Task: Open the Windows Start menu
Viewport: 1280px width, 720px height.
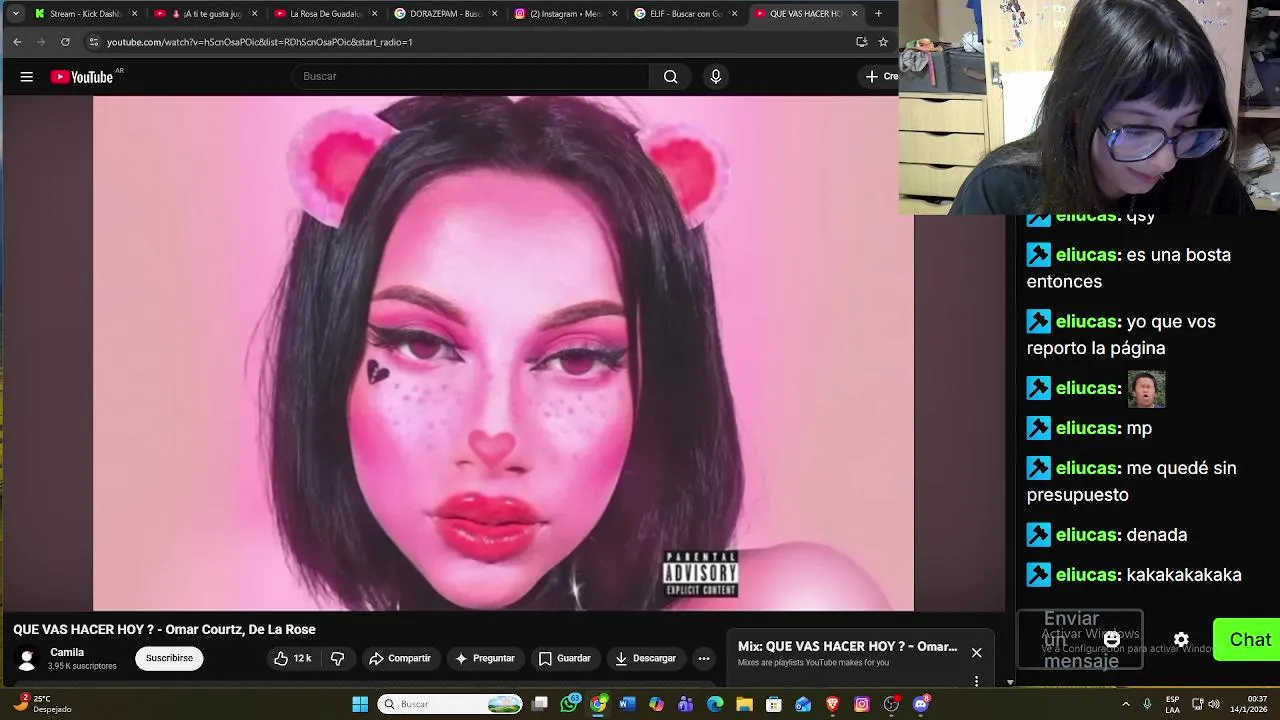Action: (360, 704)
